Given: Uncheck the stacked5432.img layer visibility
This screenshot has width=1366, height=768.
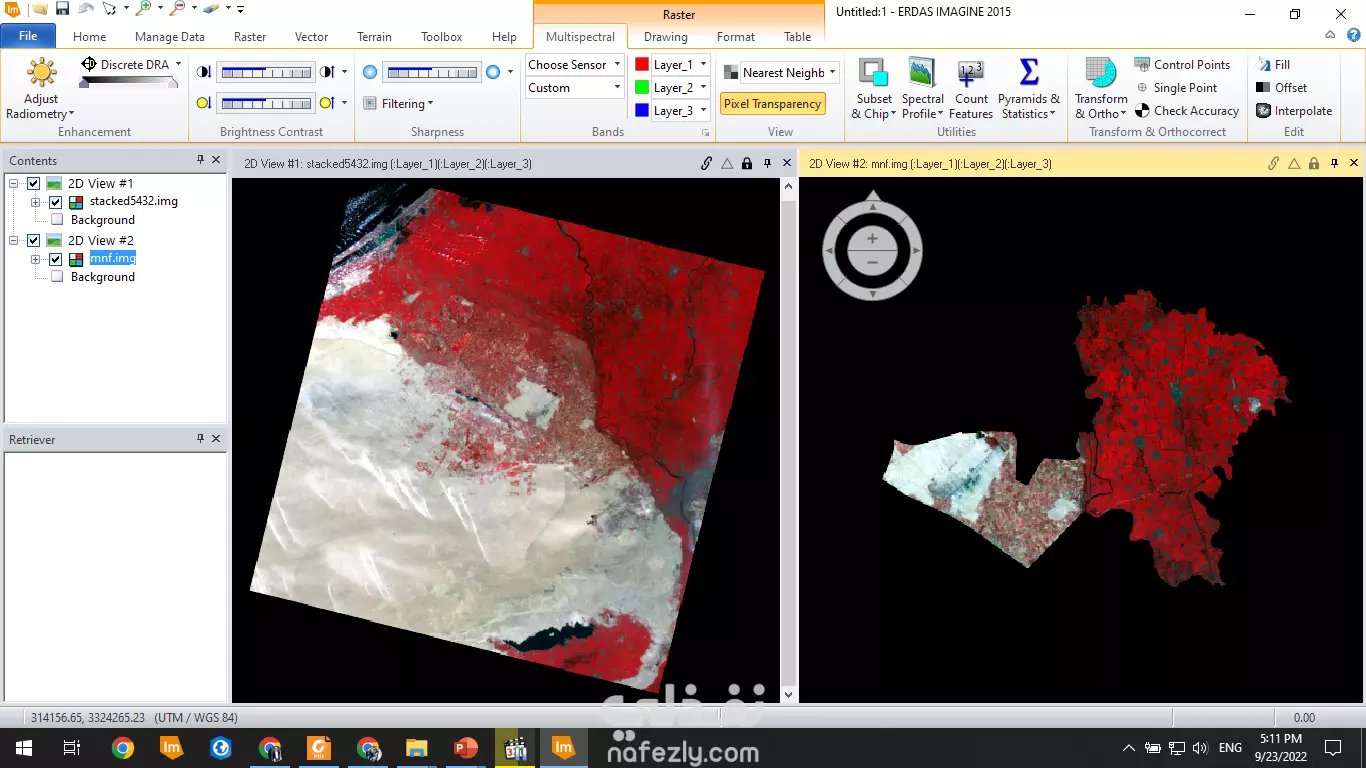Looking at the screenshot, I should click(x=55, y=201).
